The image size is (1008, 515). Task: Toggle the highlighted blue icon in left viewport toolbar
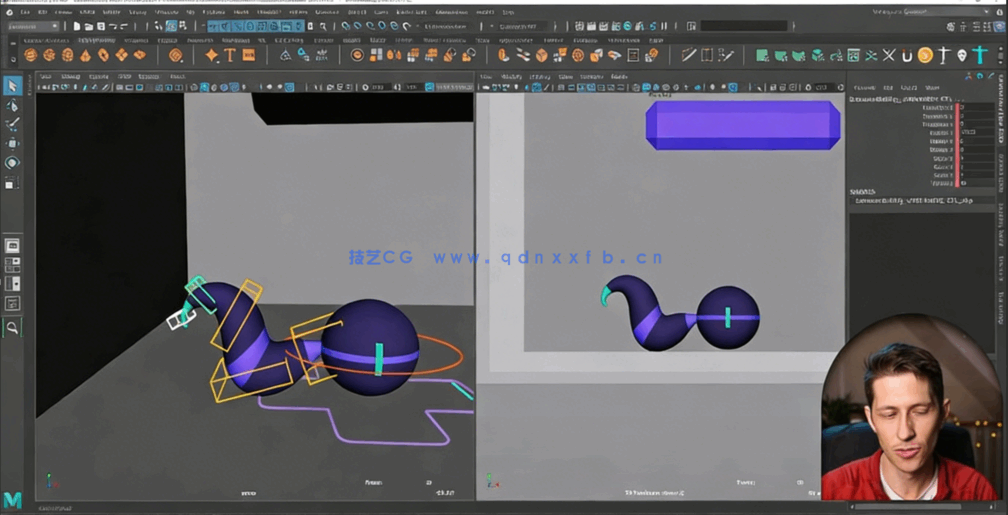pos(204,88)
